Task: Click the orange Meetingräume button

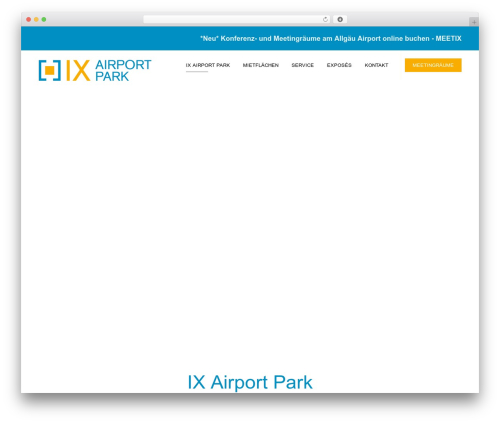Action: [x=433, y=65]
